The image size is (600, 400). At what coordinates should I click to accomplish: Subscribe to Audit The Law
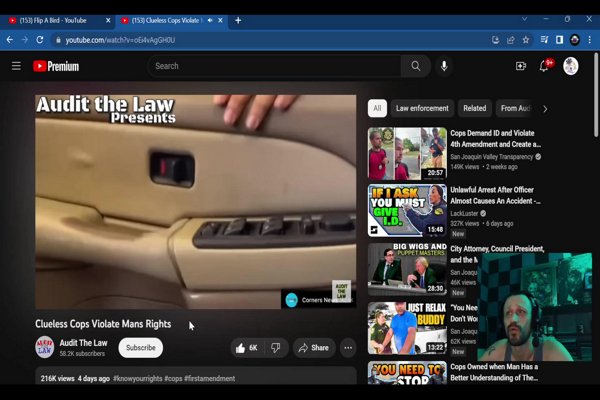(x=141, y=348)
